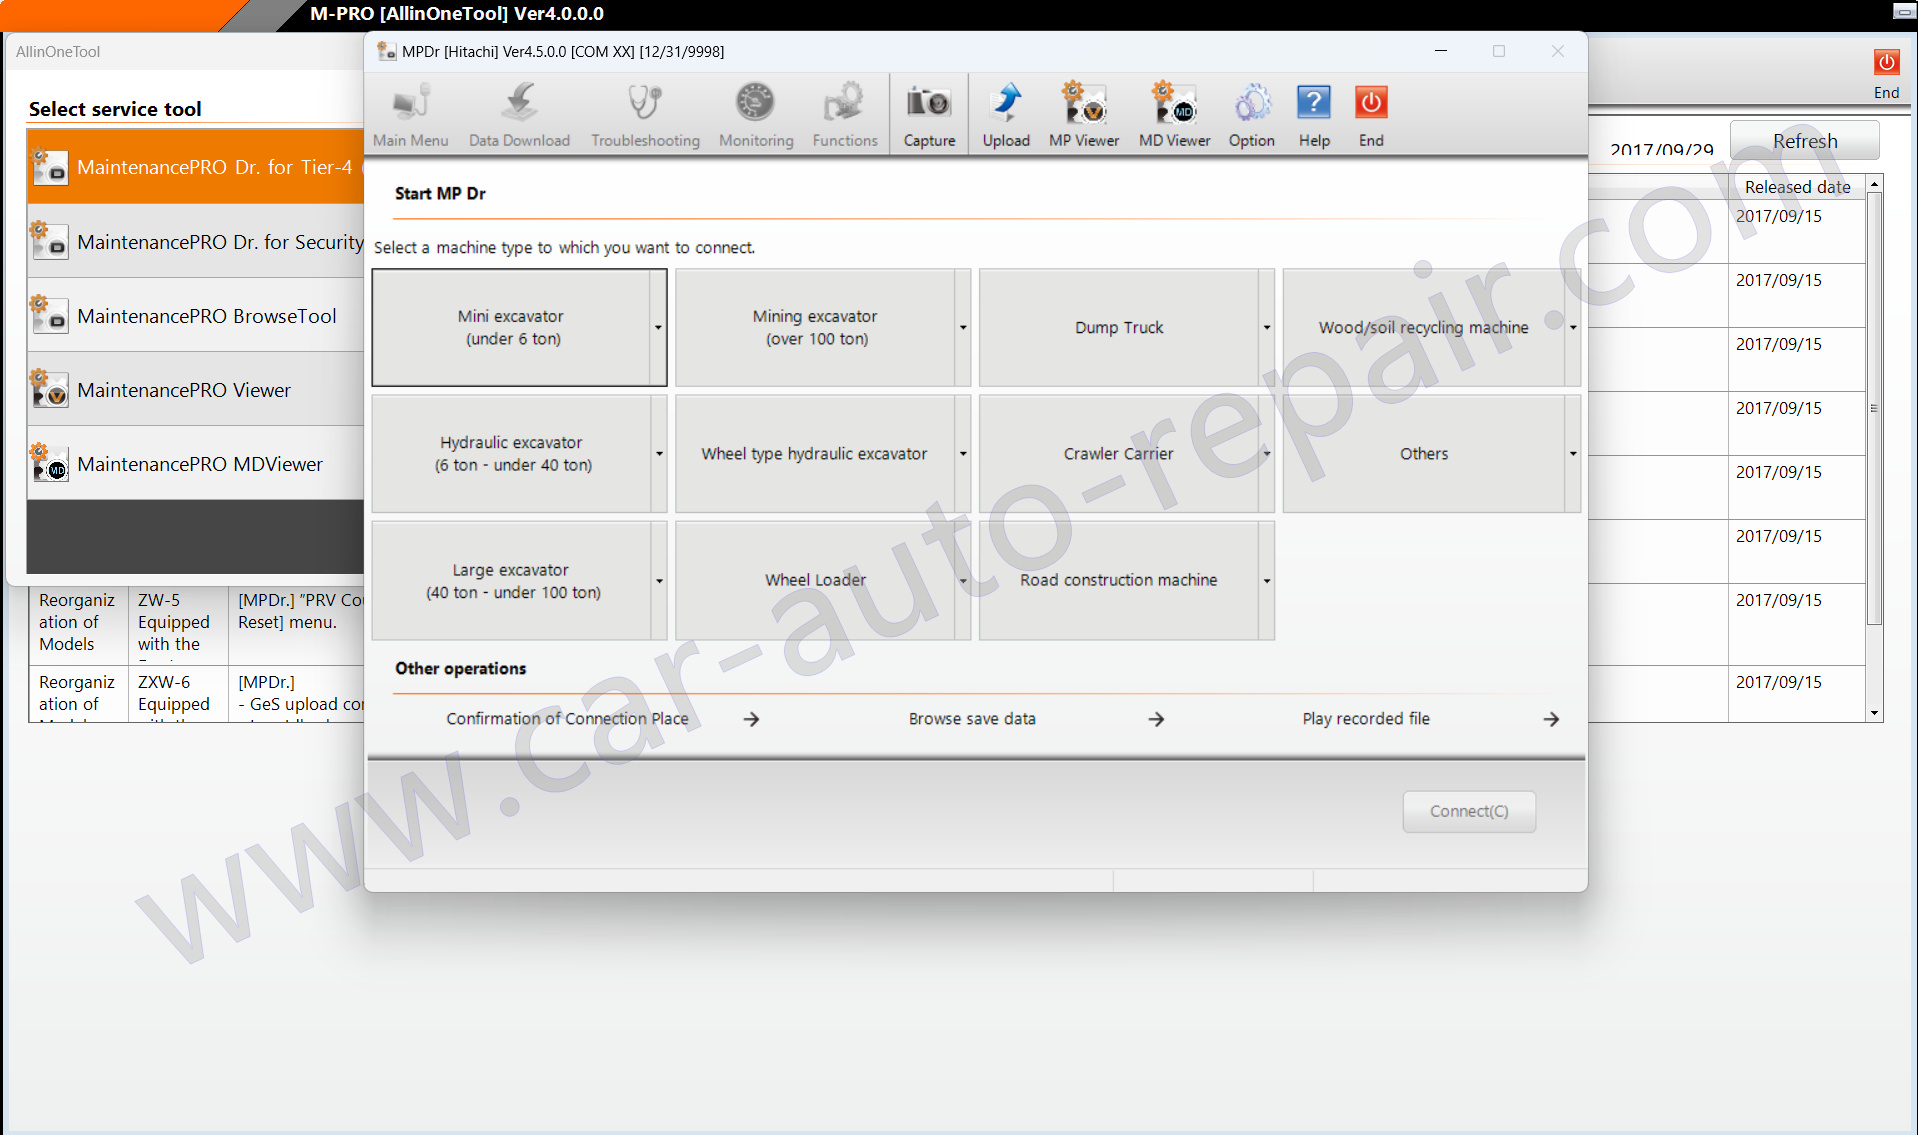The height and width of the screenshot is (1135, 1918).
Task: Open Main Menu in MPDr toolbar
Action: coord(411,116)
